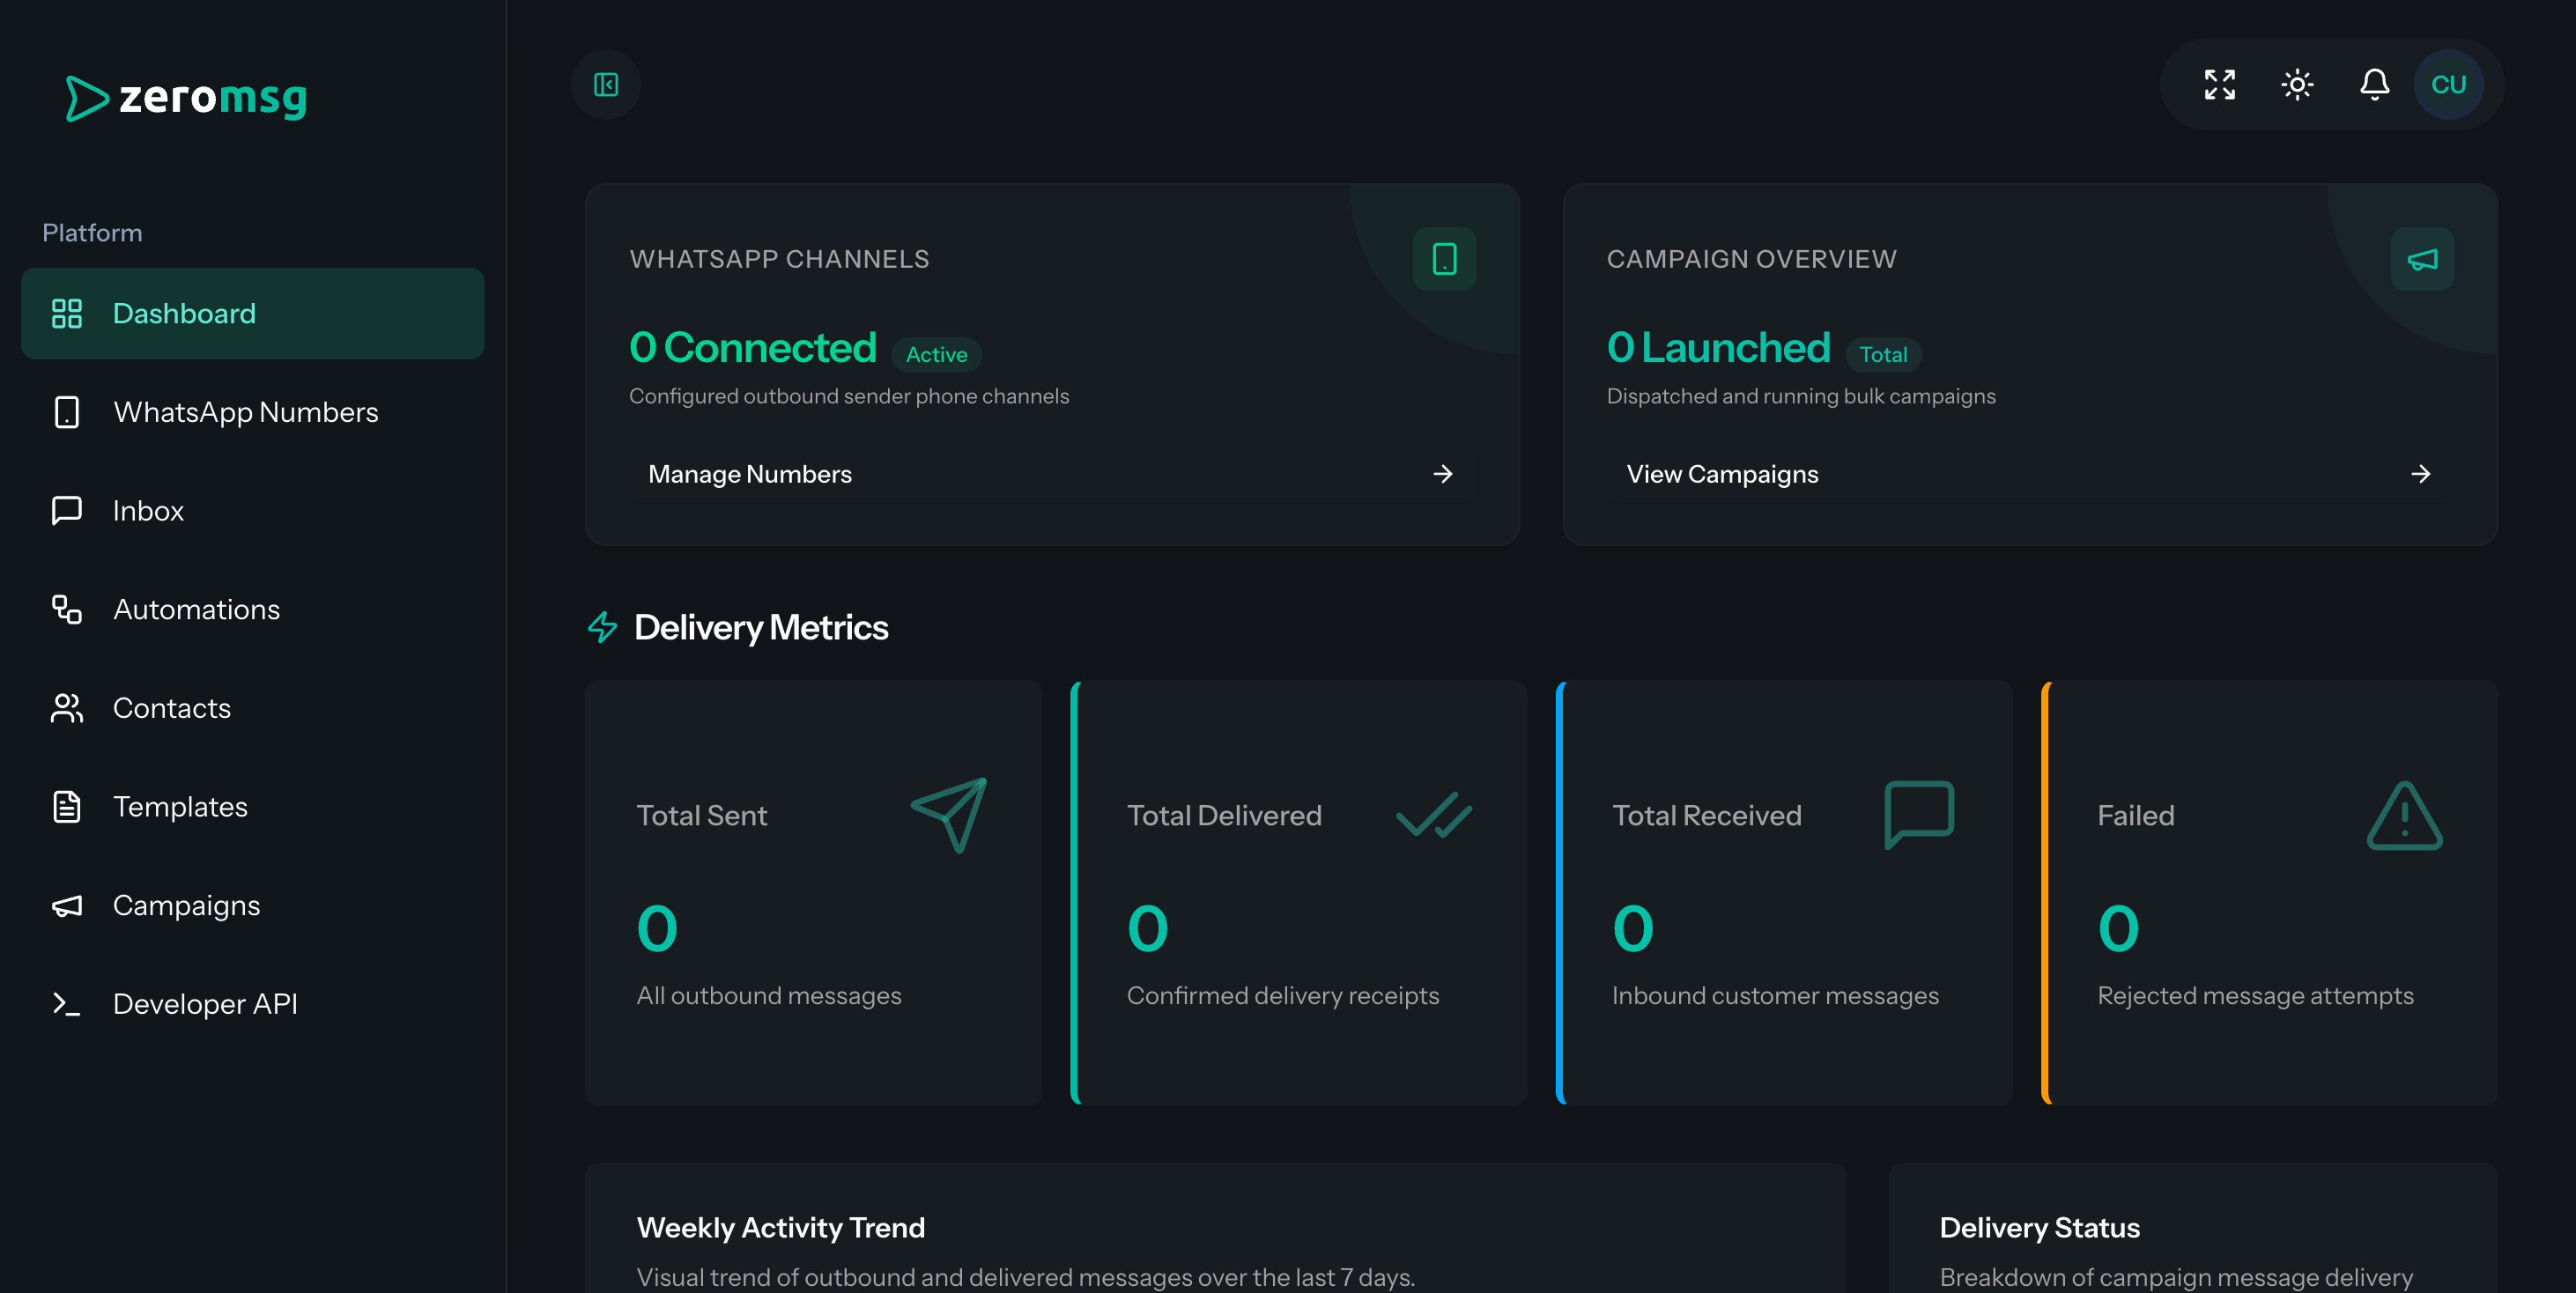Click double check icon in Total Delivered

click(x=1434, y=815)
